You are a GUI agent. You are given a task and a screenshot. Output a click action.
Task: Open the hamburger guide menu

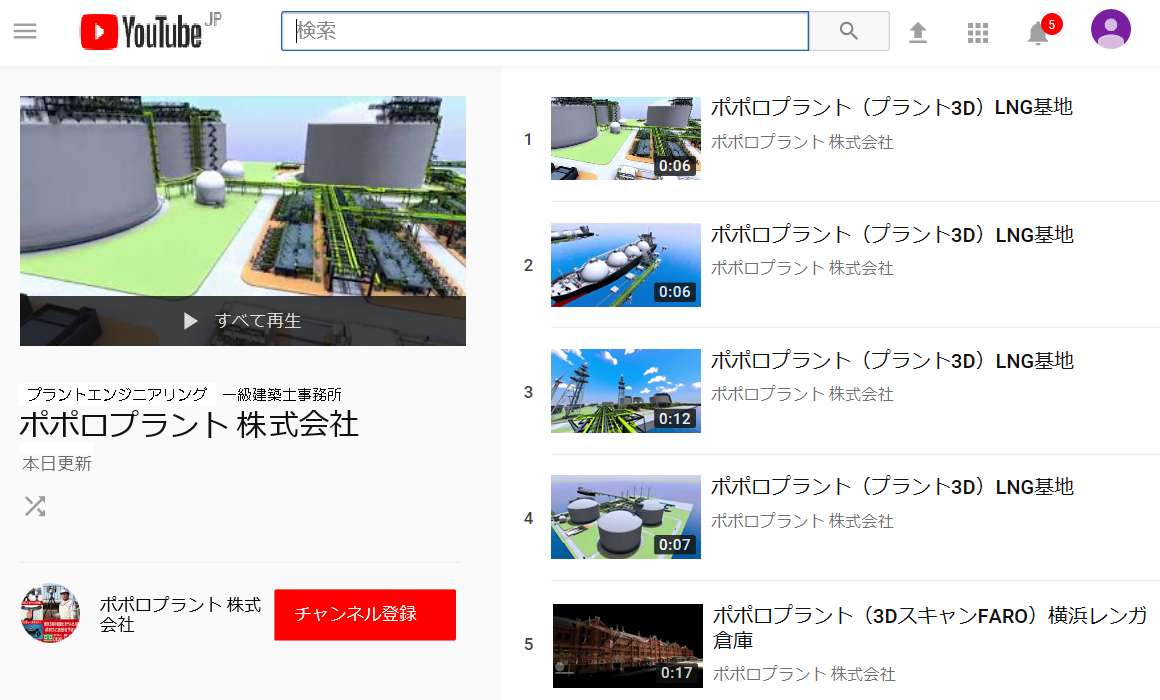pos(25,31)
